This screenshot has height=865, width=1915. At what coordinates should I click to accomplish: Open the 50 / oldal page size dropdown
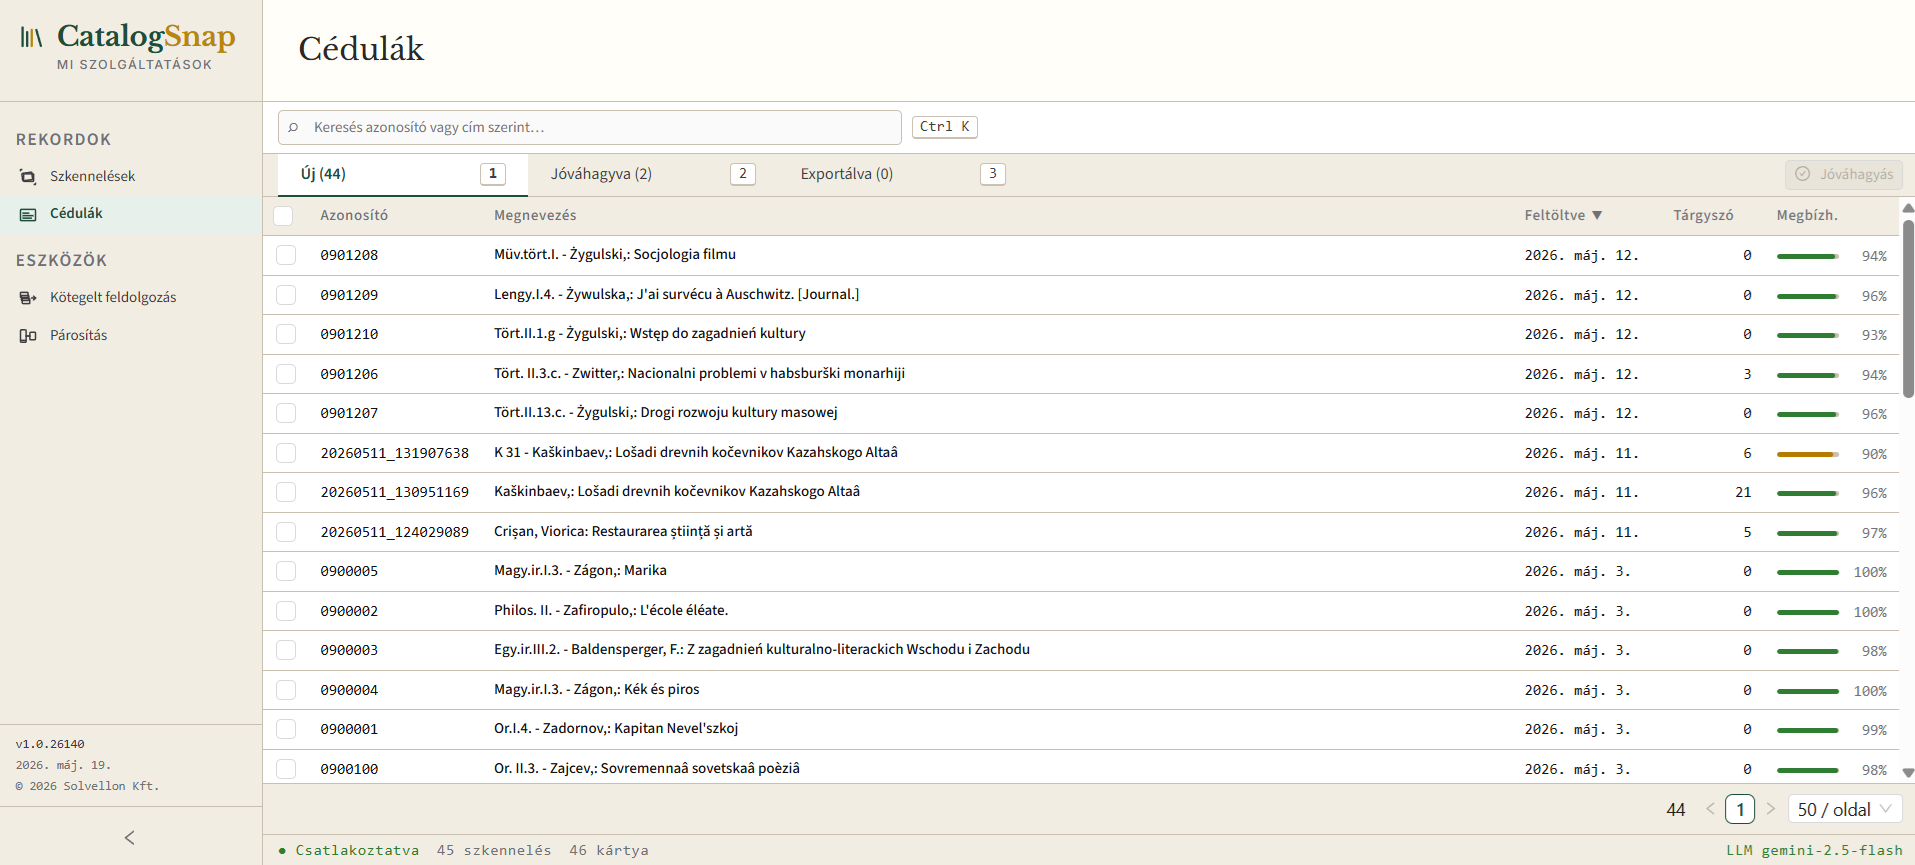(1845, 809)
